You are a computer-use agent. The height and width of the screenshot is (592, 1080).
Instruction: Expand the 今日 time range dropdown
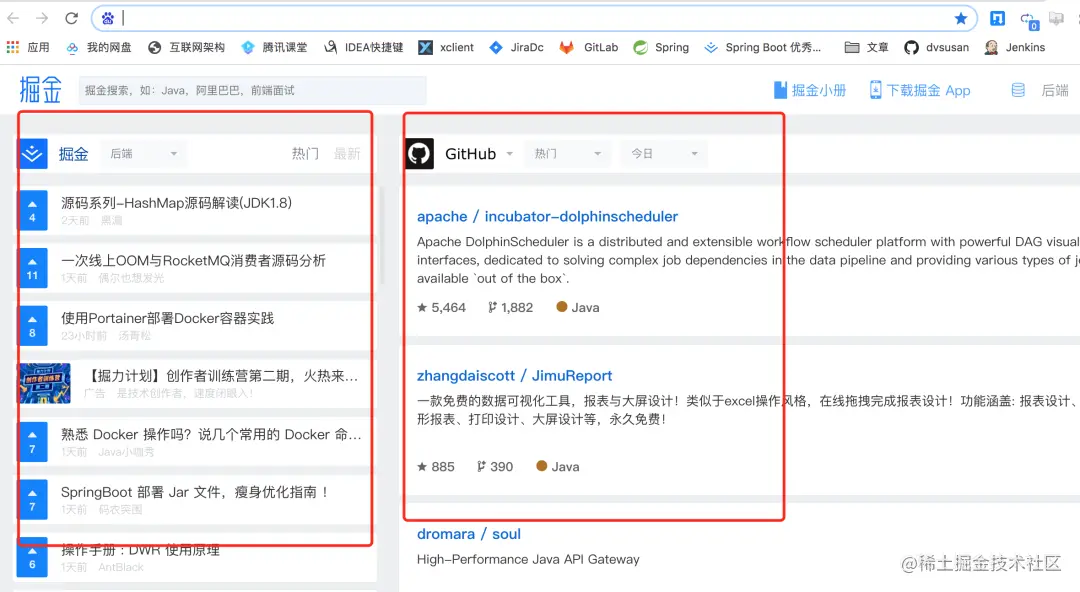(x=662, y=153)
